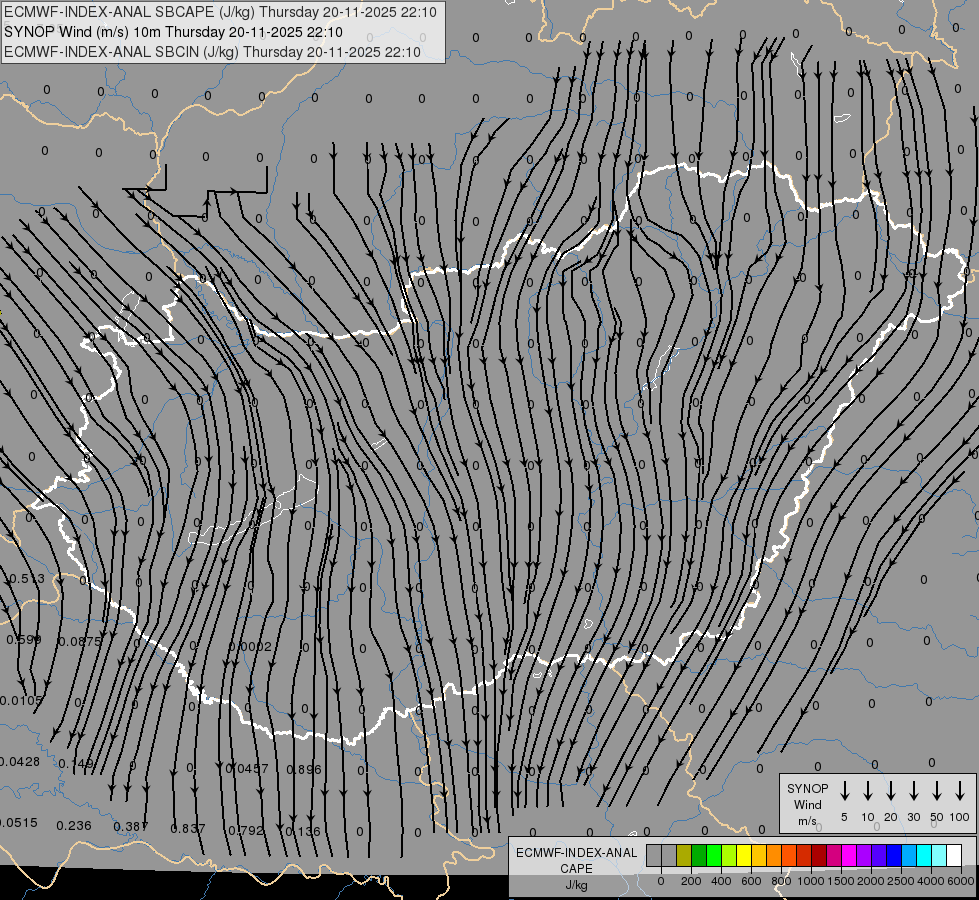
Task: Click the 1500 tick label on CAPE scale
Action: (x=841, y=881)
